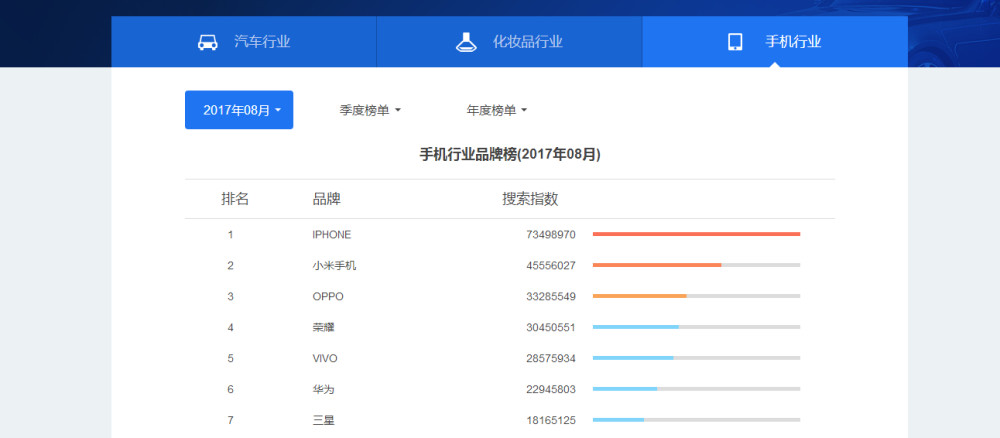Click search index 45556027
This screenshot has height=438, width=1000.
point(551,265)
